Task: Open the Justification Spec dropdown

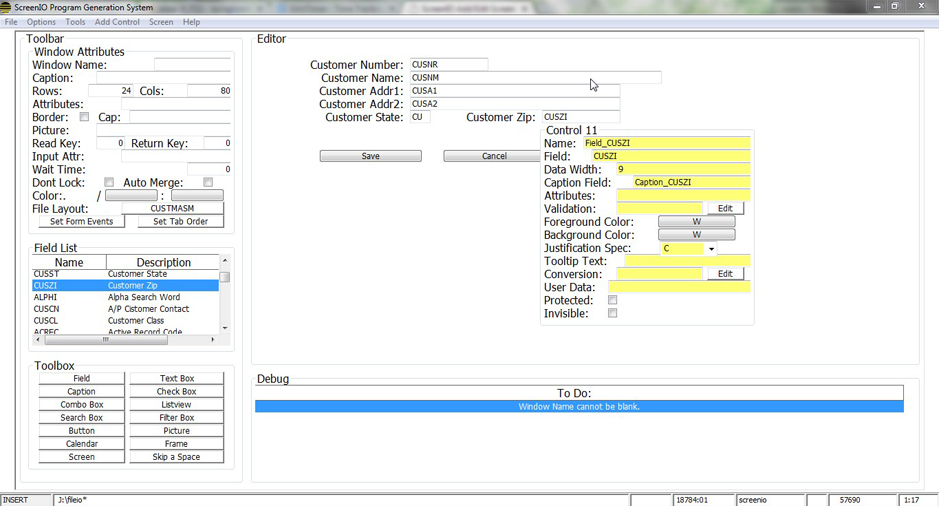Action: point(711,249)
